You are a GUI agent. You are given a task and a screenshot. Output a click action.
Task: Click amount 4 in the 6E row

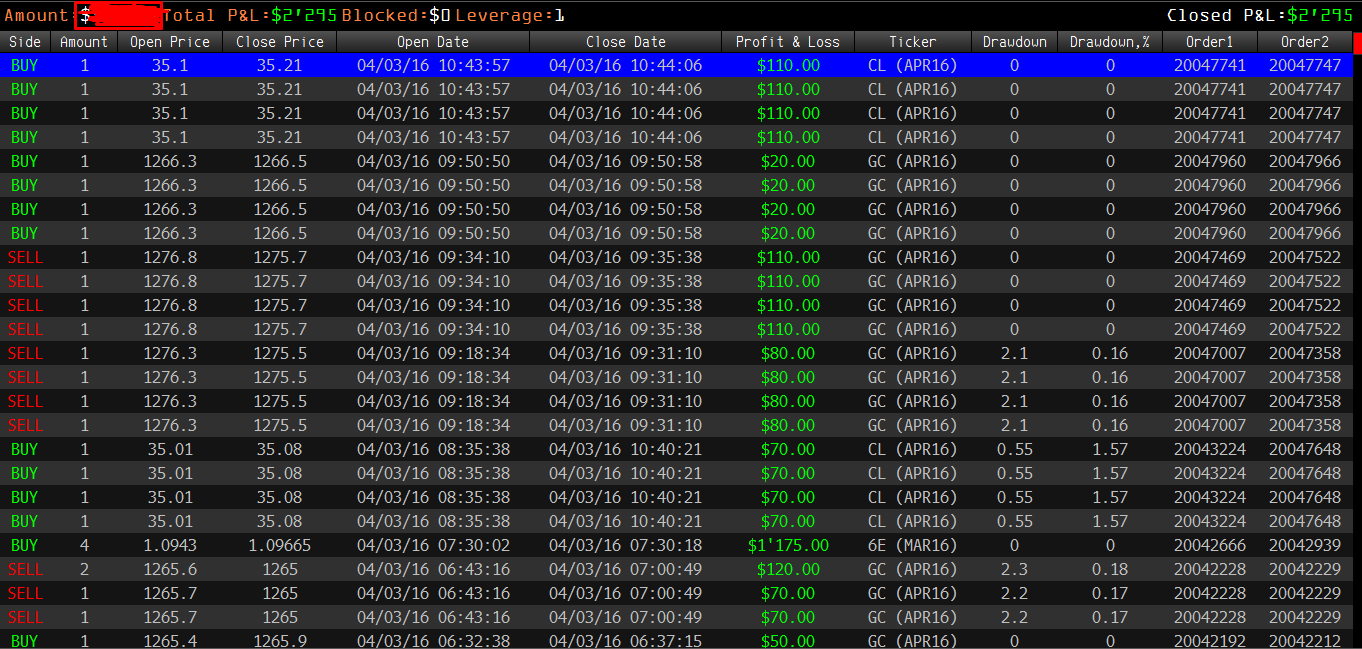(x=84, y=545)
